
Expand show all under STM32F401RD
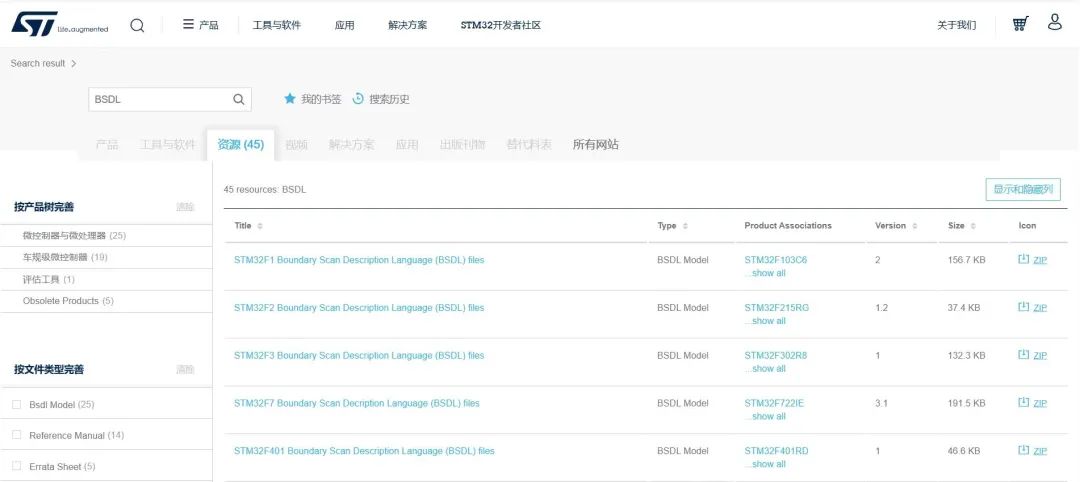[765, 464]
